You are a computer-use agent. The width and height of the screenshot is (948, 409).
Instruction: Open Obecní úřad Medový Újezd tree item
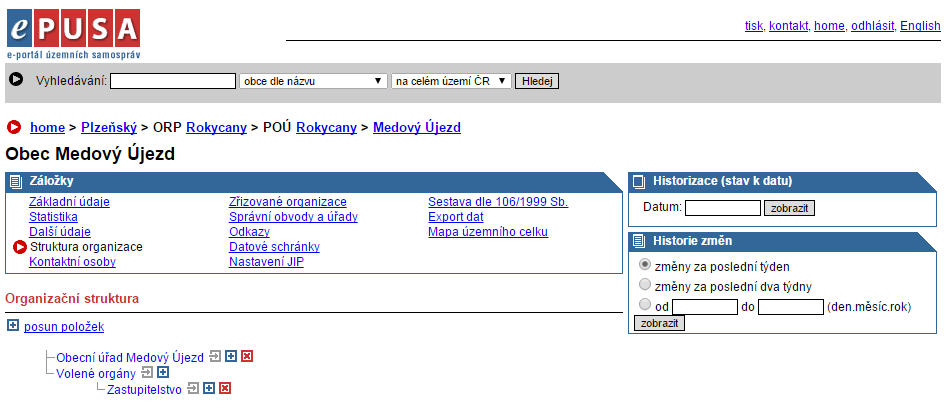[130, 358]
